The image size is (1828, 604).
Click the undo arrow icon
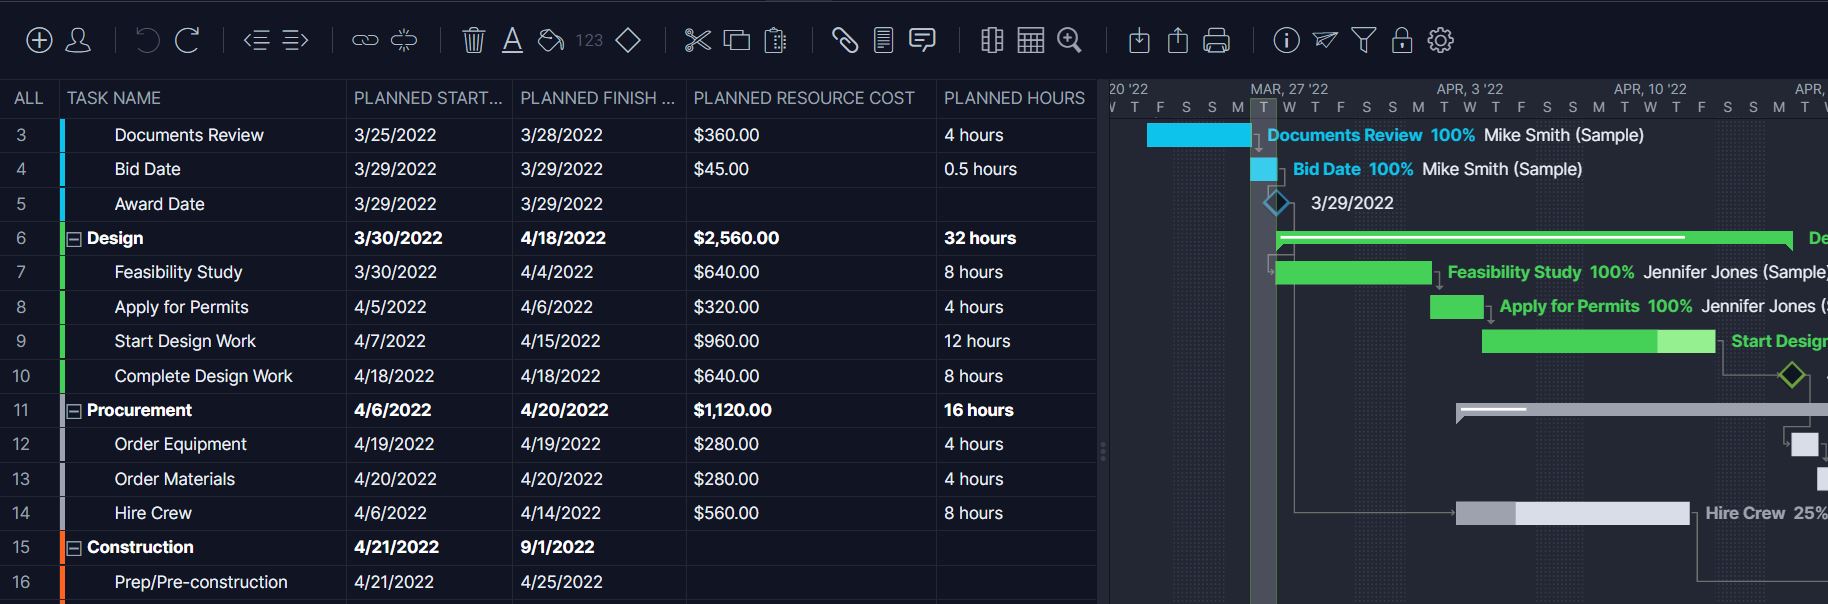coord(147,40)
